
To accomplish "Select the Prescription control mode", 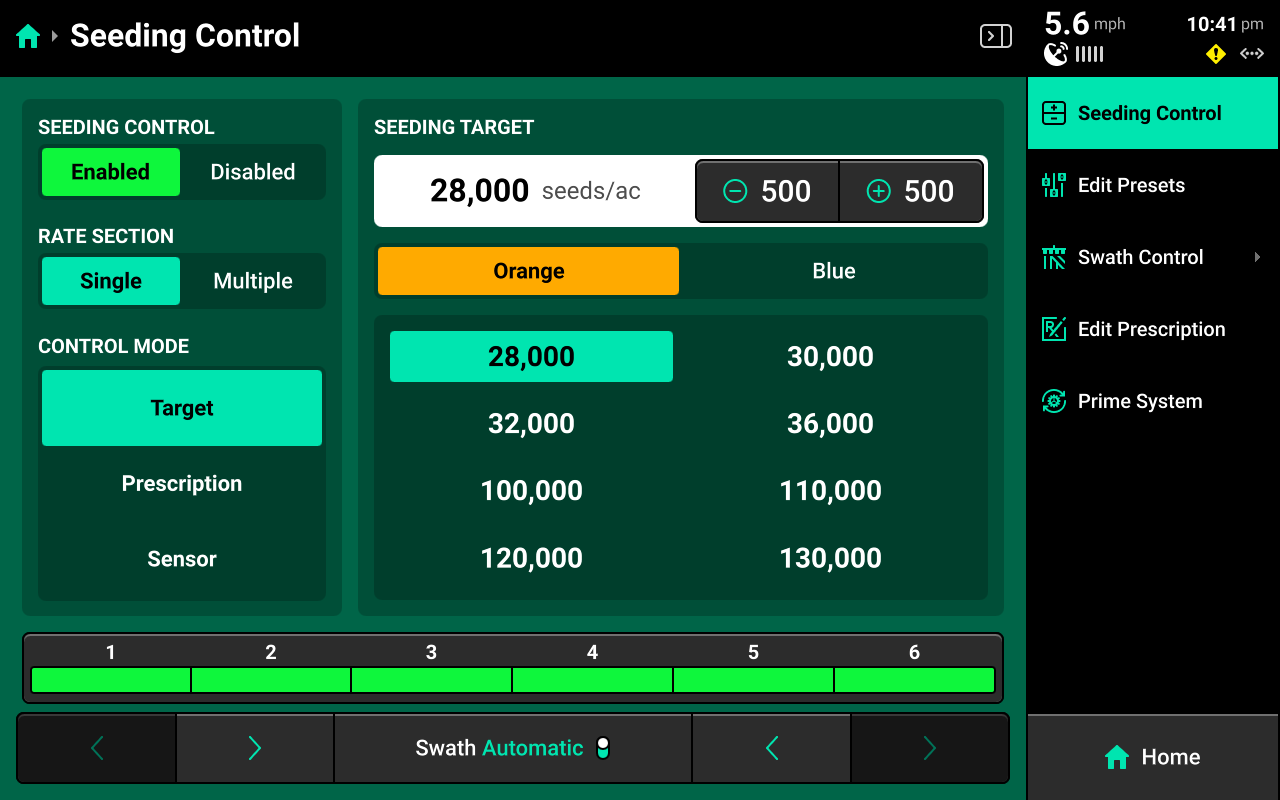I will [x=182, y=483].
